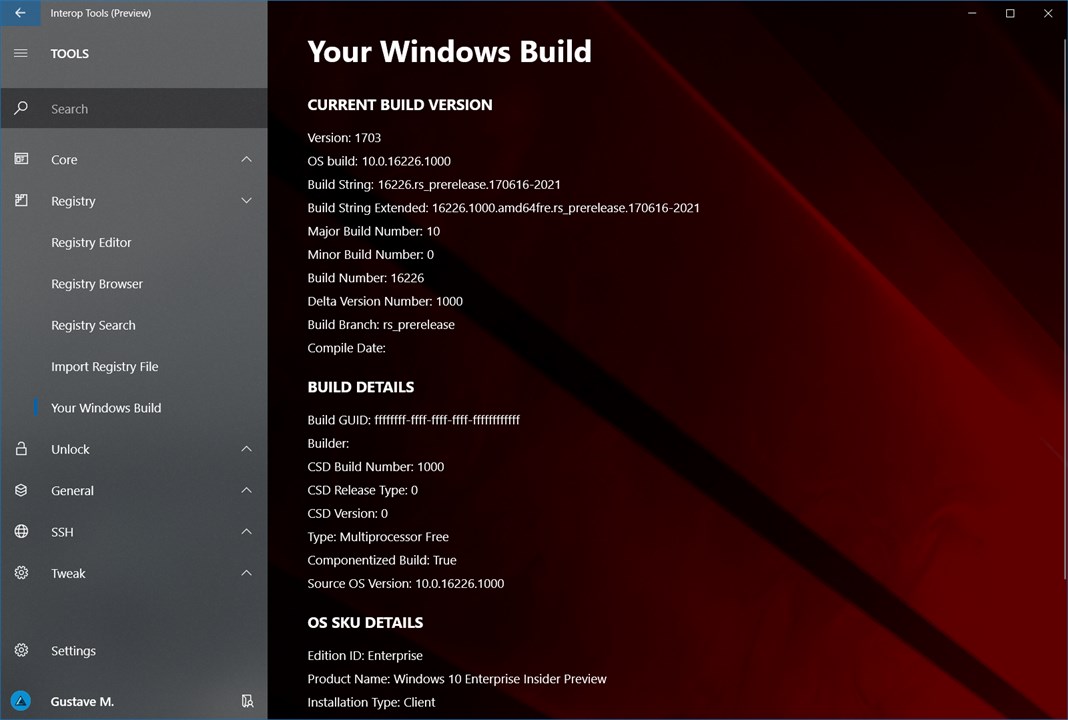The width and height of the screenshot is (1068, 720).
Task: Focus the Search input field
Action: tap(134, 108)
